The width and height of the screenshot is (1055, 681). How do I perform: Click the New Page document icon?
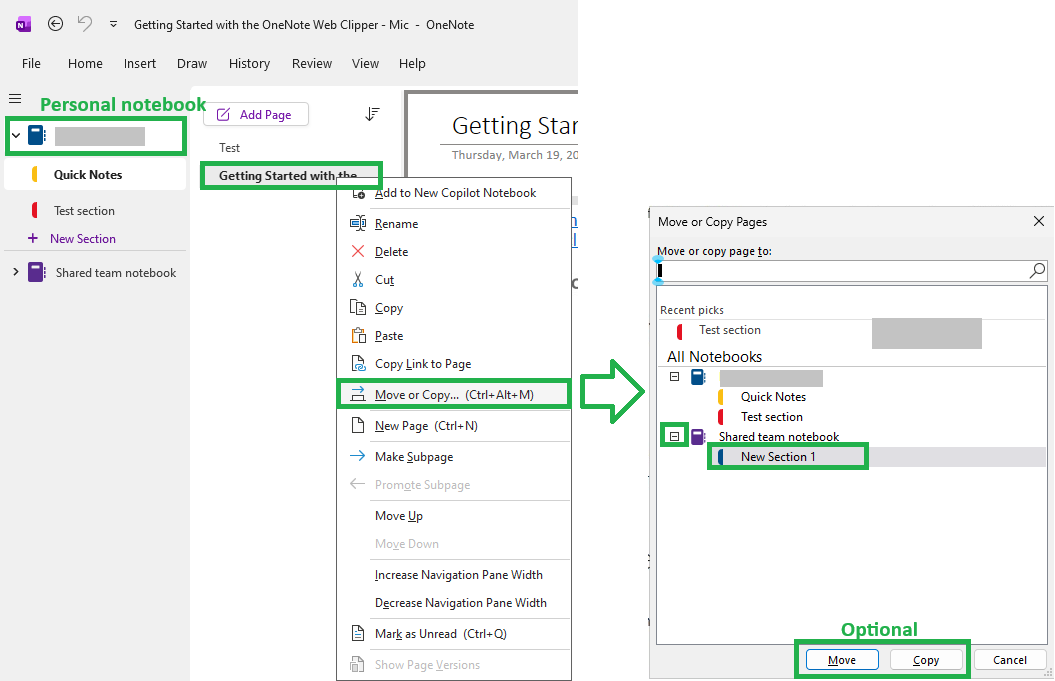(358, 425)
